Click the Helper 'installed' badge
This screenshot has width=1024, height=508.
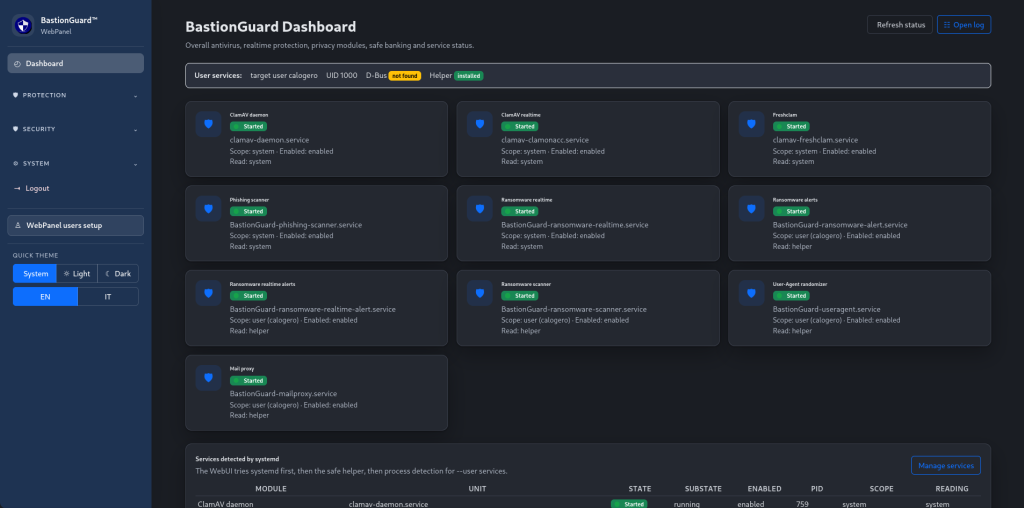click(469, 76)
